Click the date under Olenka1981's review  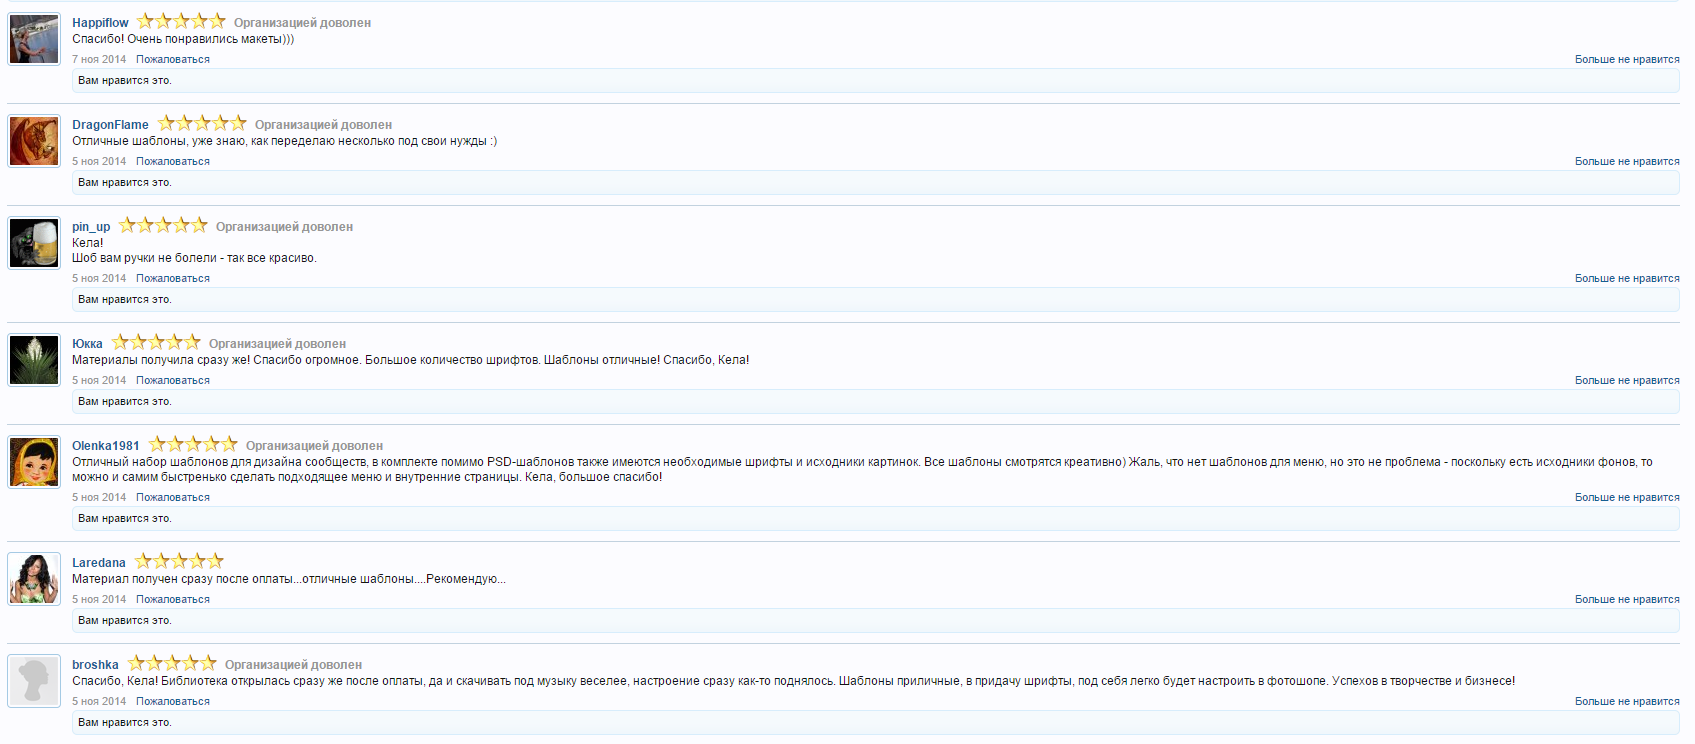point(99,498)
